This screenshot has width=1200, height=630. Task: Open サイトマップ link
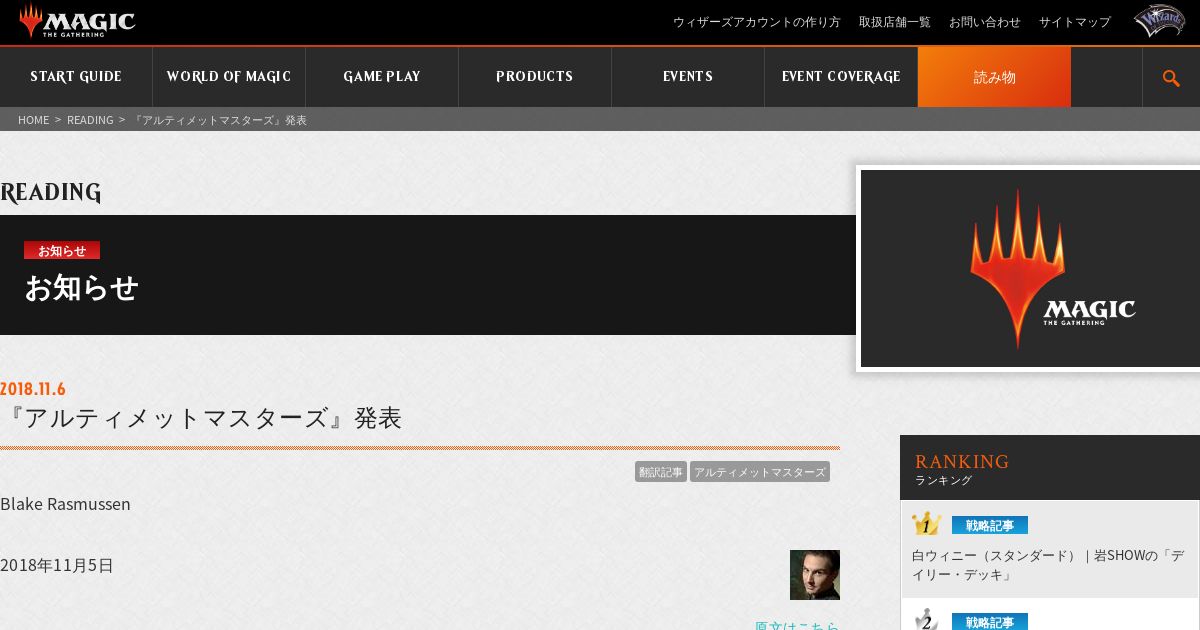click(x=1075, y=22)
